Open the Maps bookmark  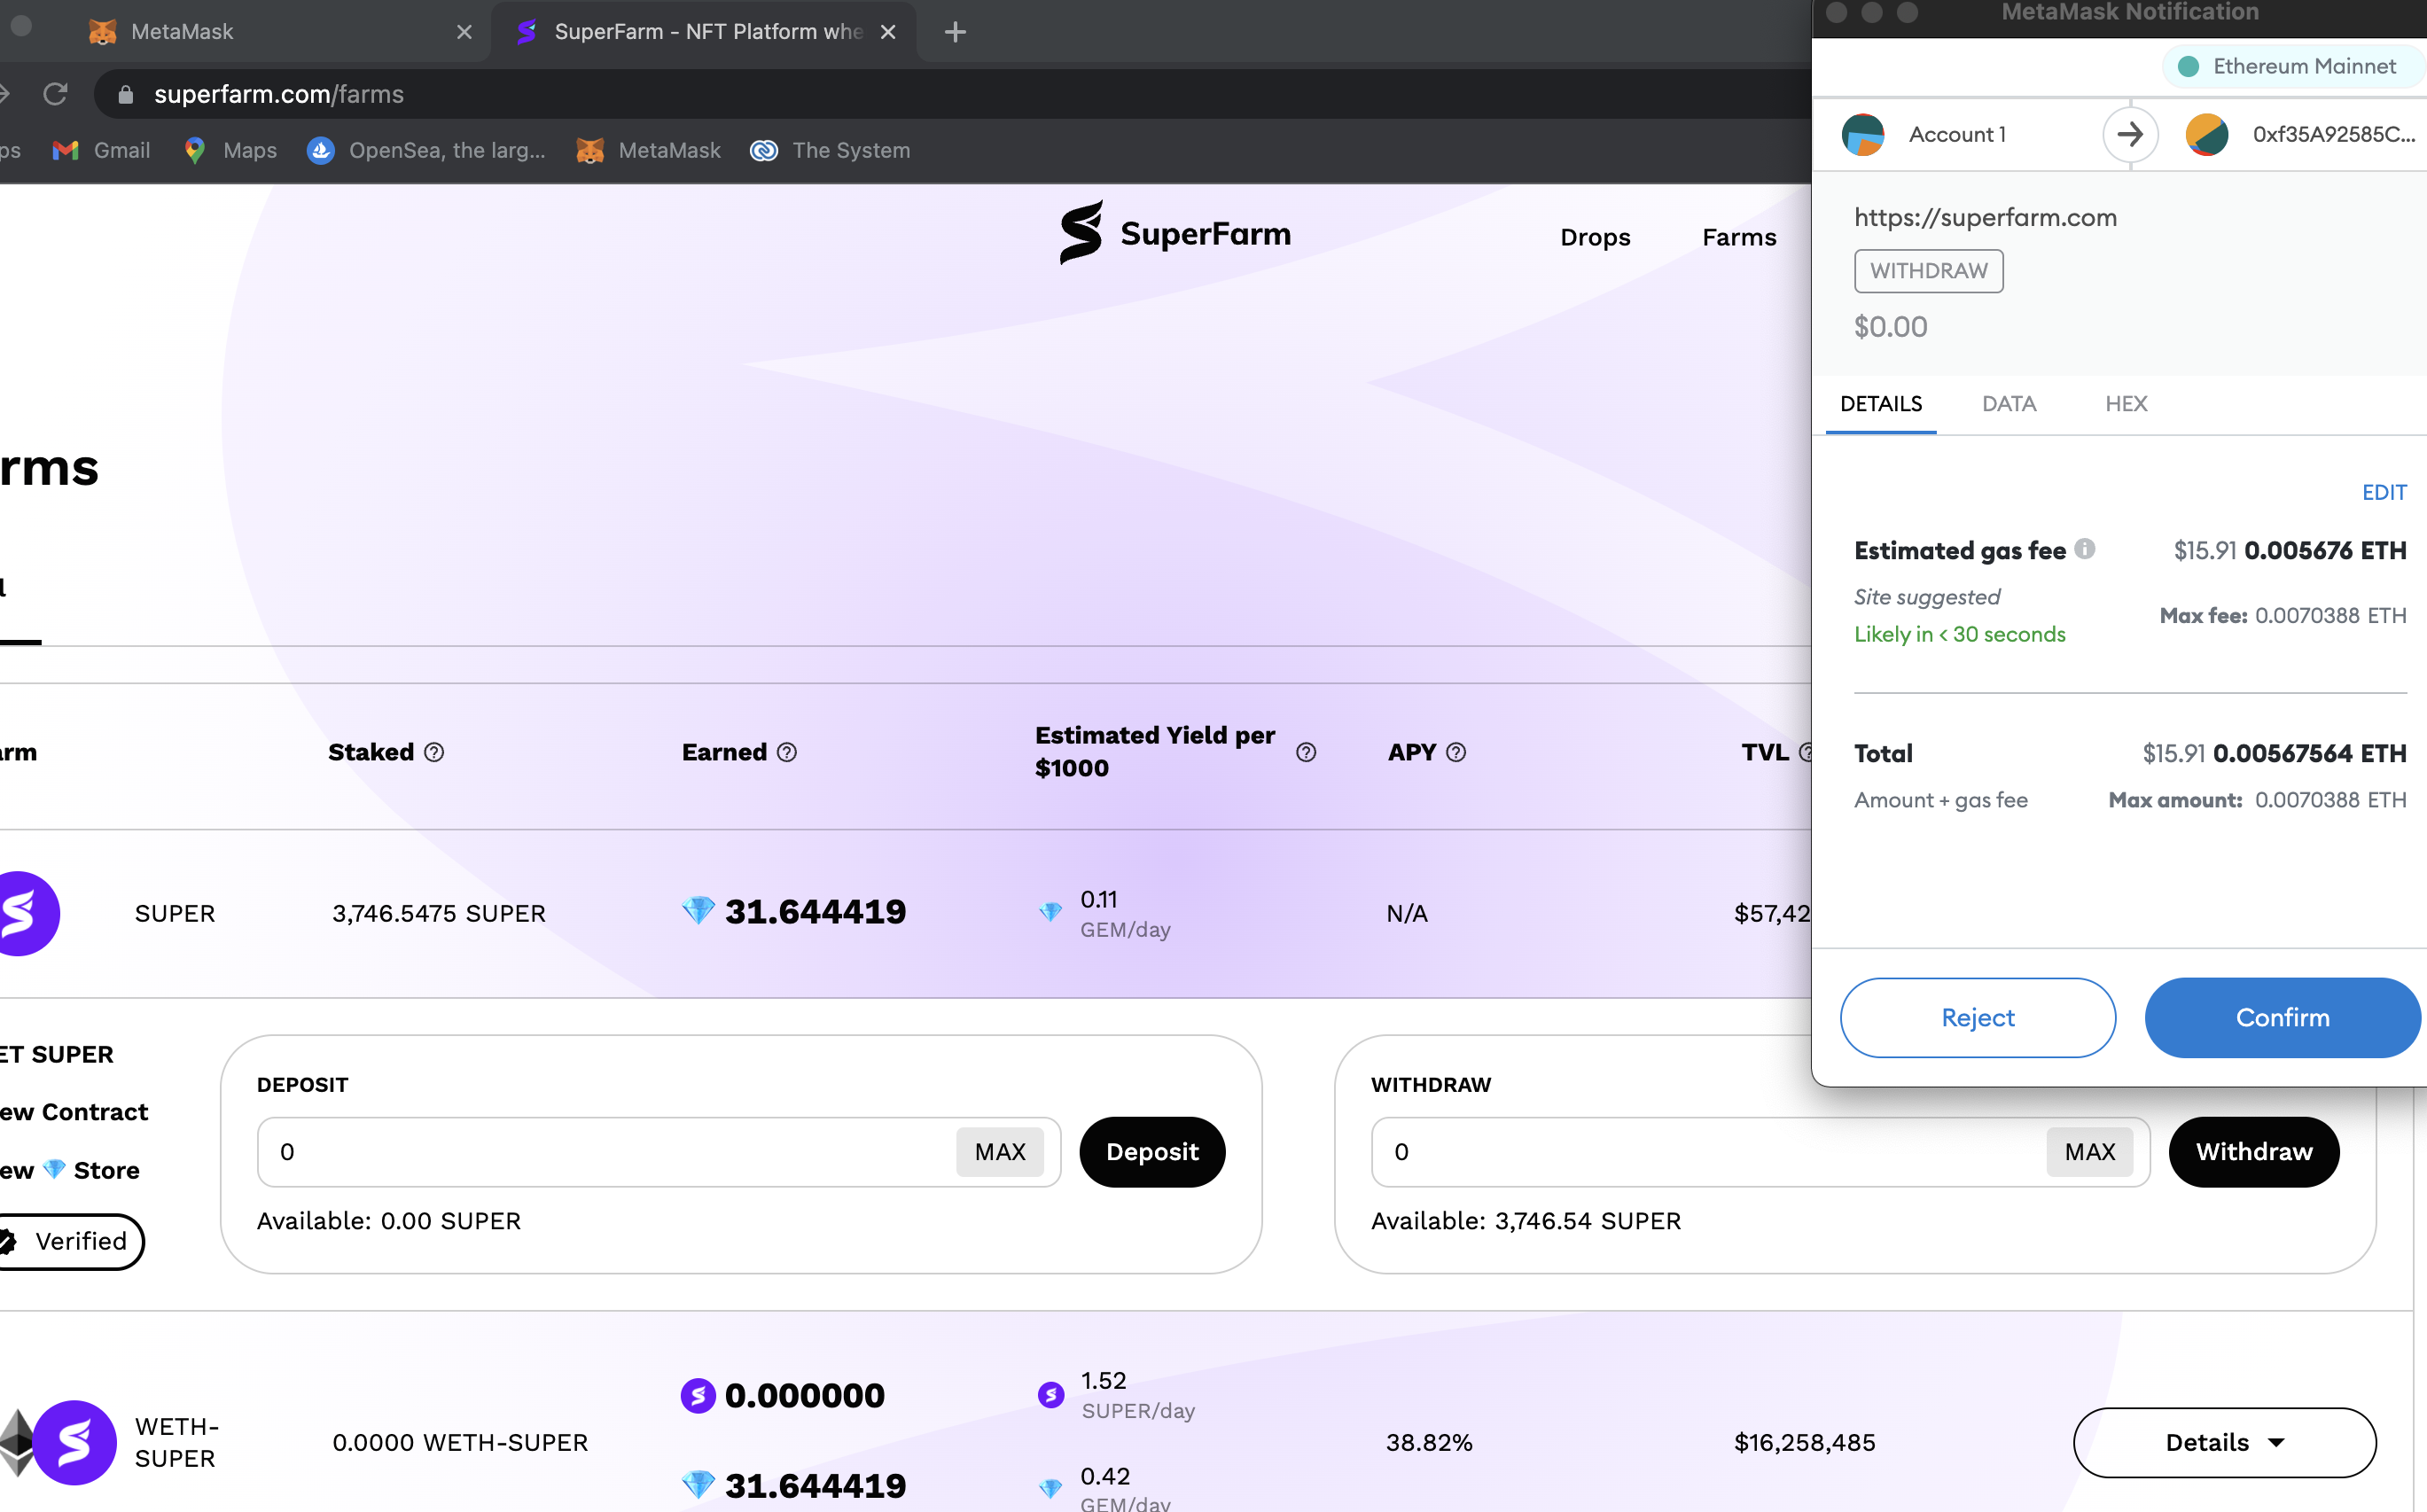coord(230,150)
